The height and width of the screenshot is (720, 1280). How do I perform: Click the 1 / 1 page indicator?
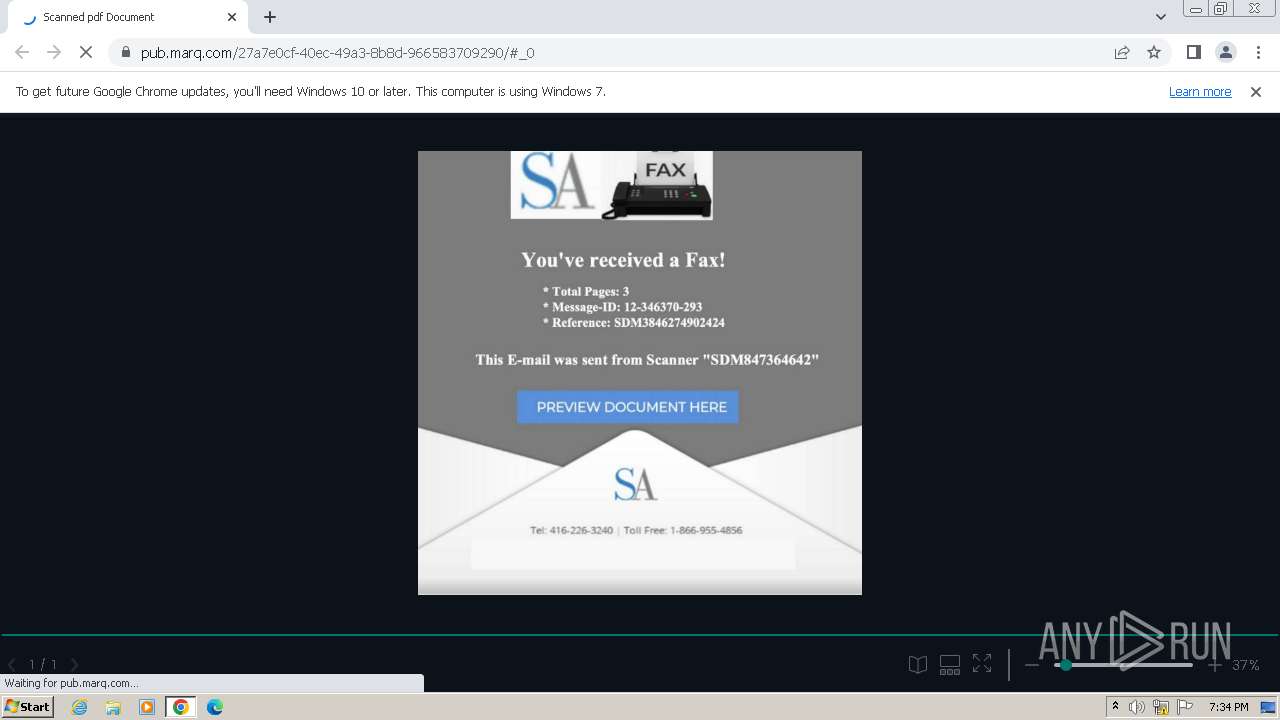(x=43, y=664)
